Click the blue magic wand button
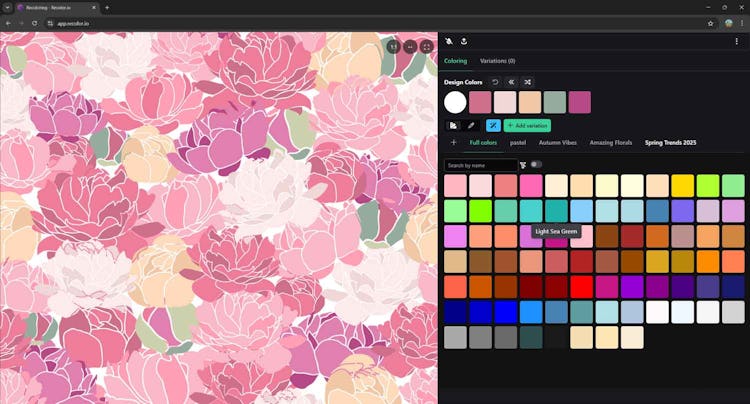 [493, 126]
